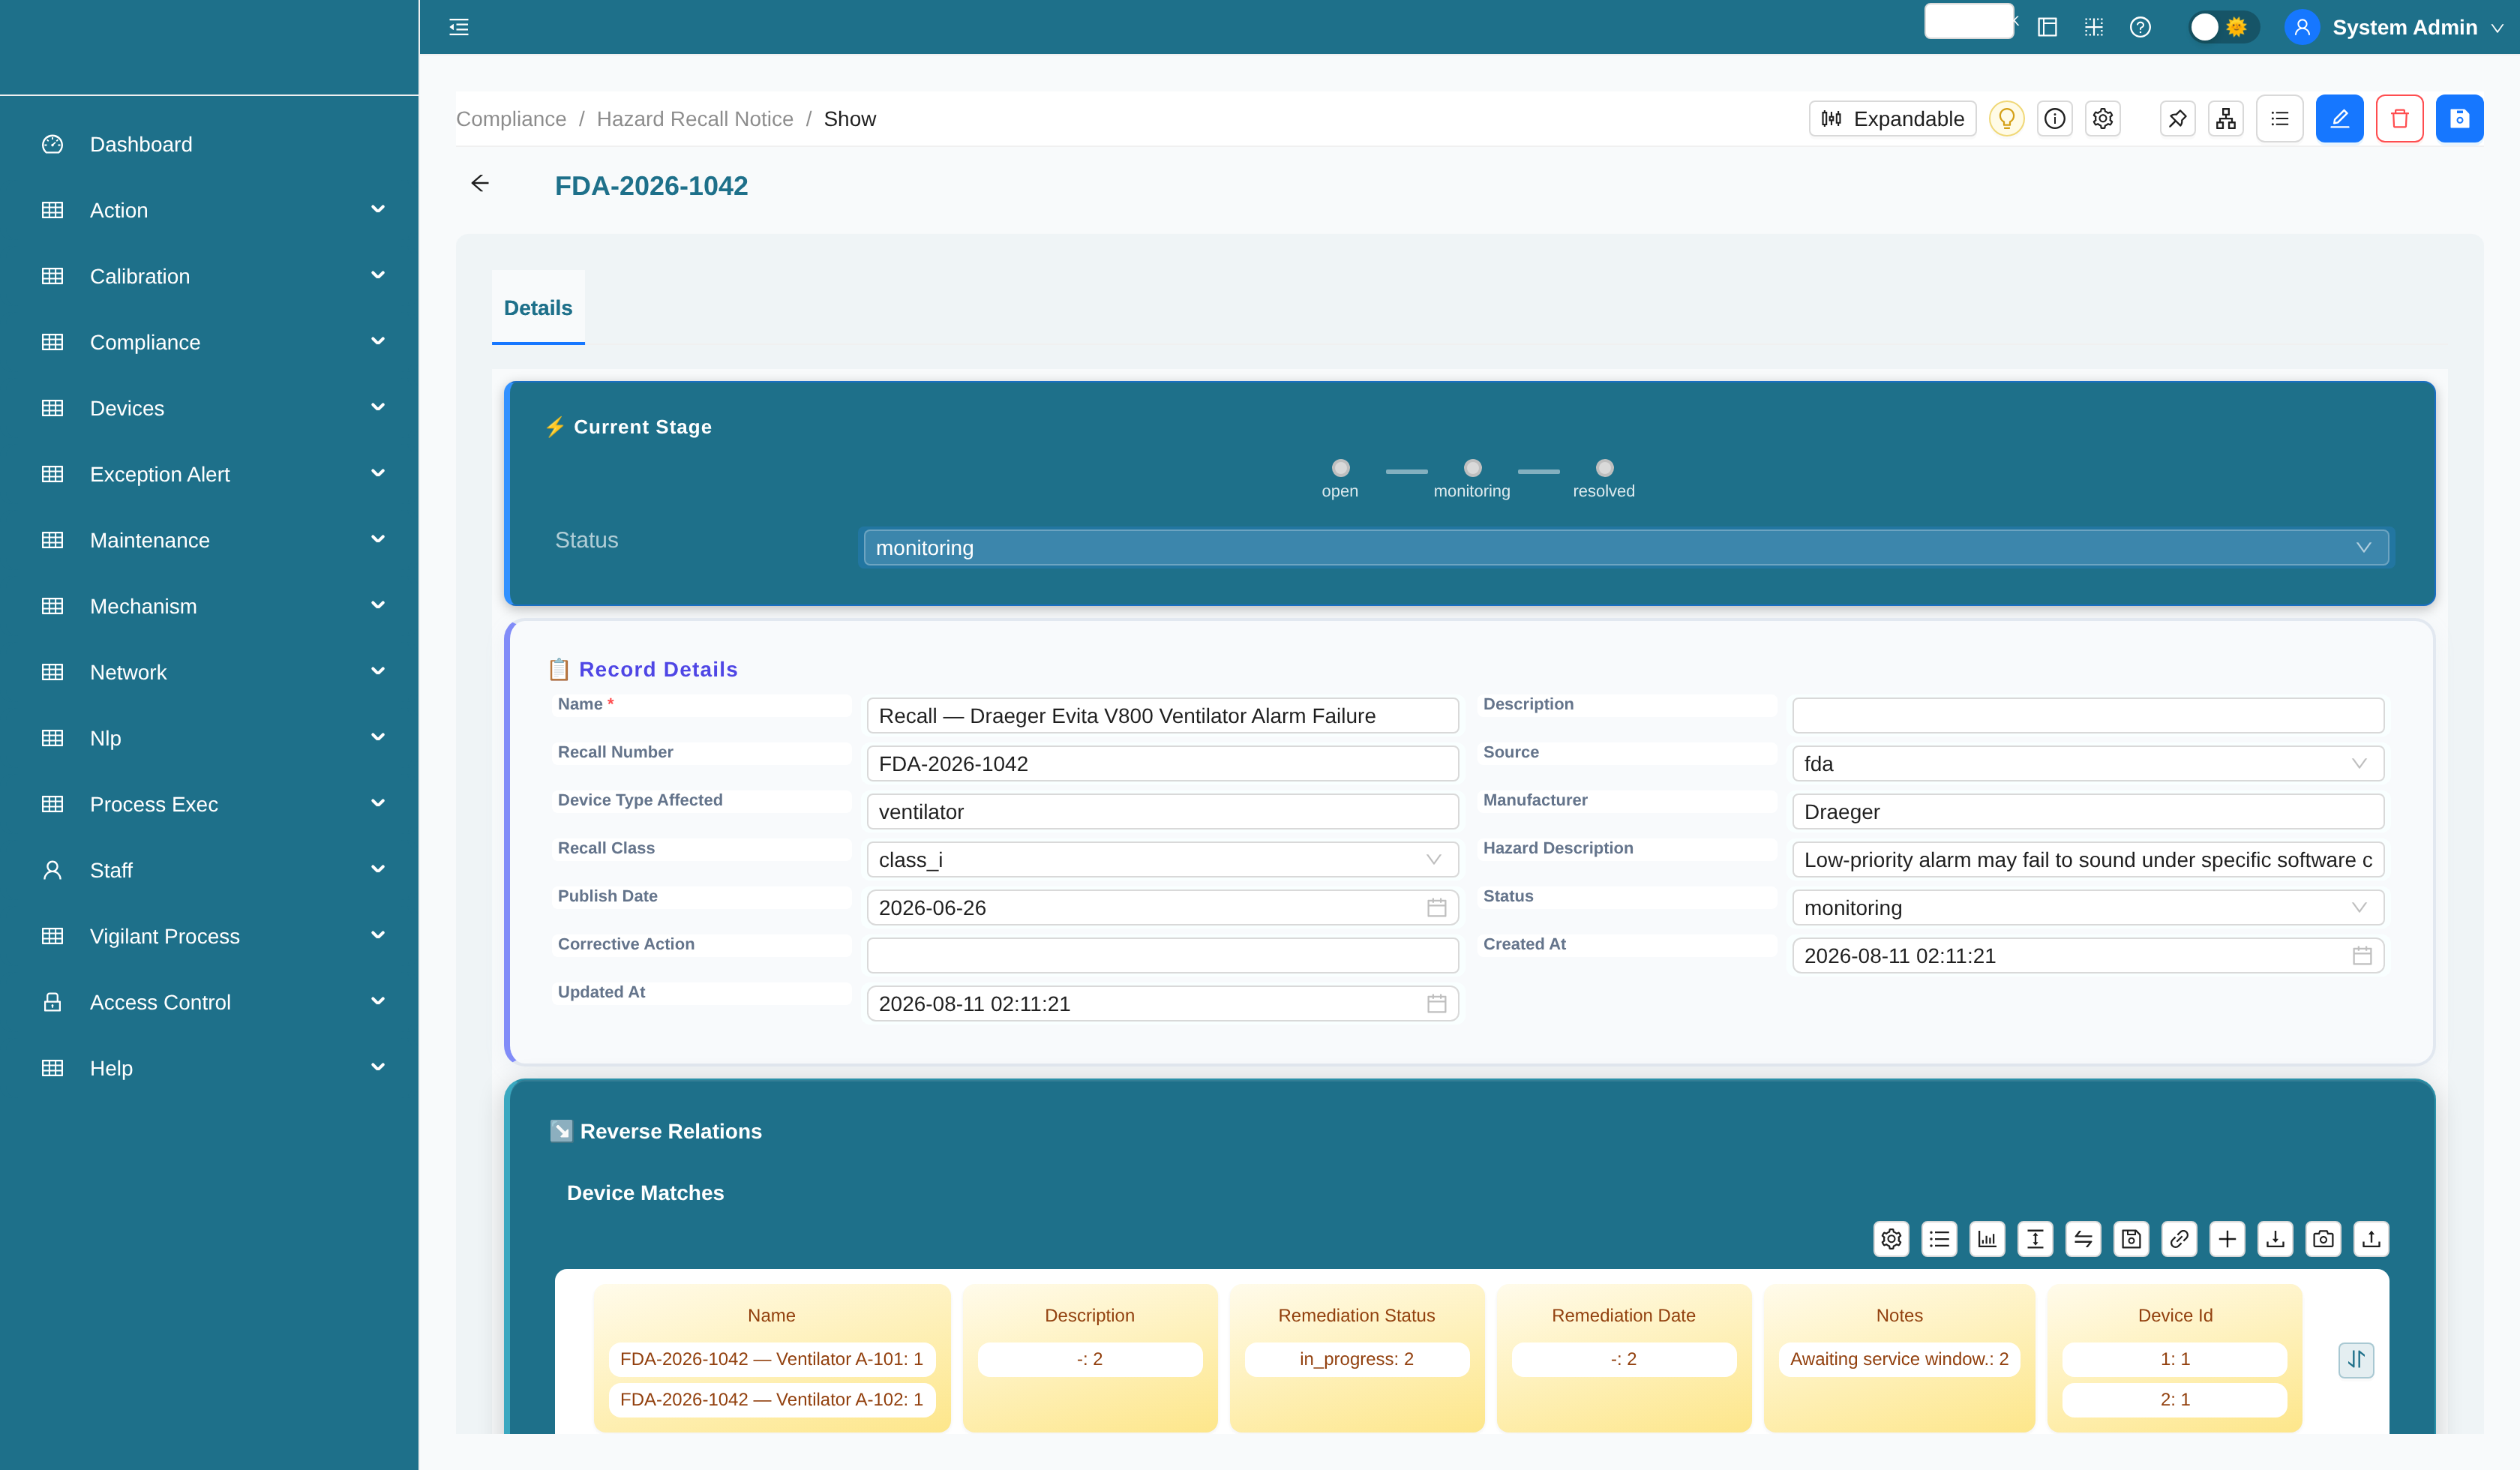Open the Exception Alert sidebar item

click(x=209, y=474)
